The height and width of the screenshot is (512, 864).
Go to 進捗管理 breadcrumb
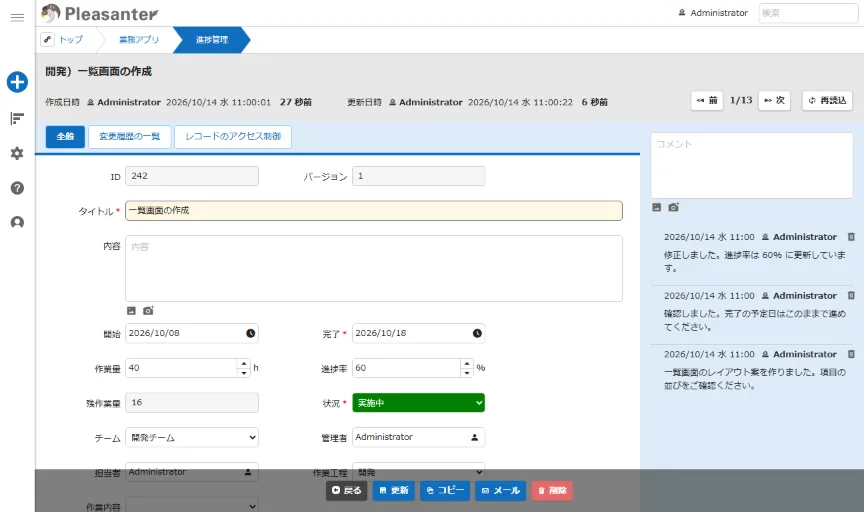(212, 40)
